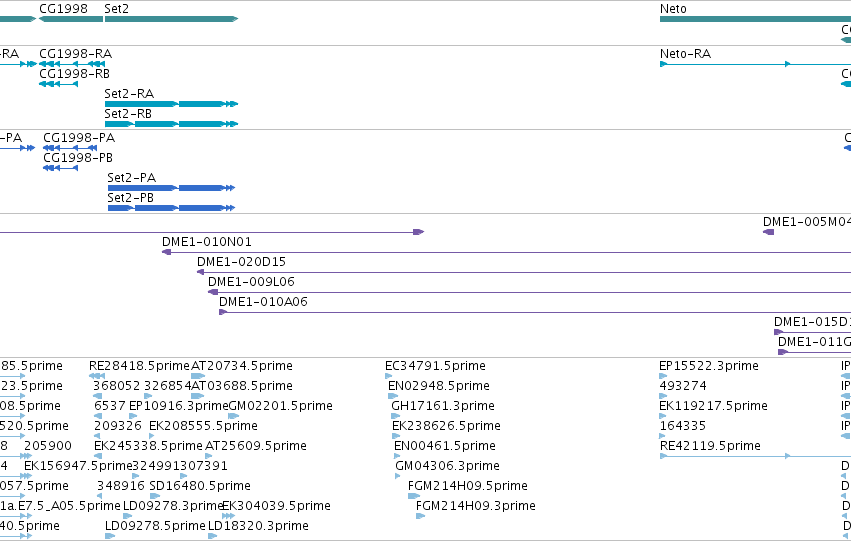The height and width of the screenshot is (541, 851).
Task: Select the CG1998-RA transcript arrows
Action: point(72,64)
